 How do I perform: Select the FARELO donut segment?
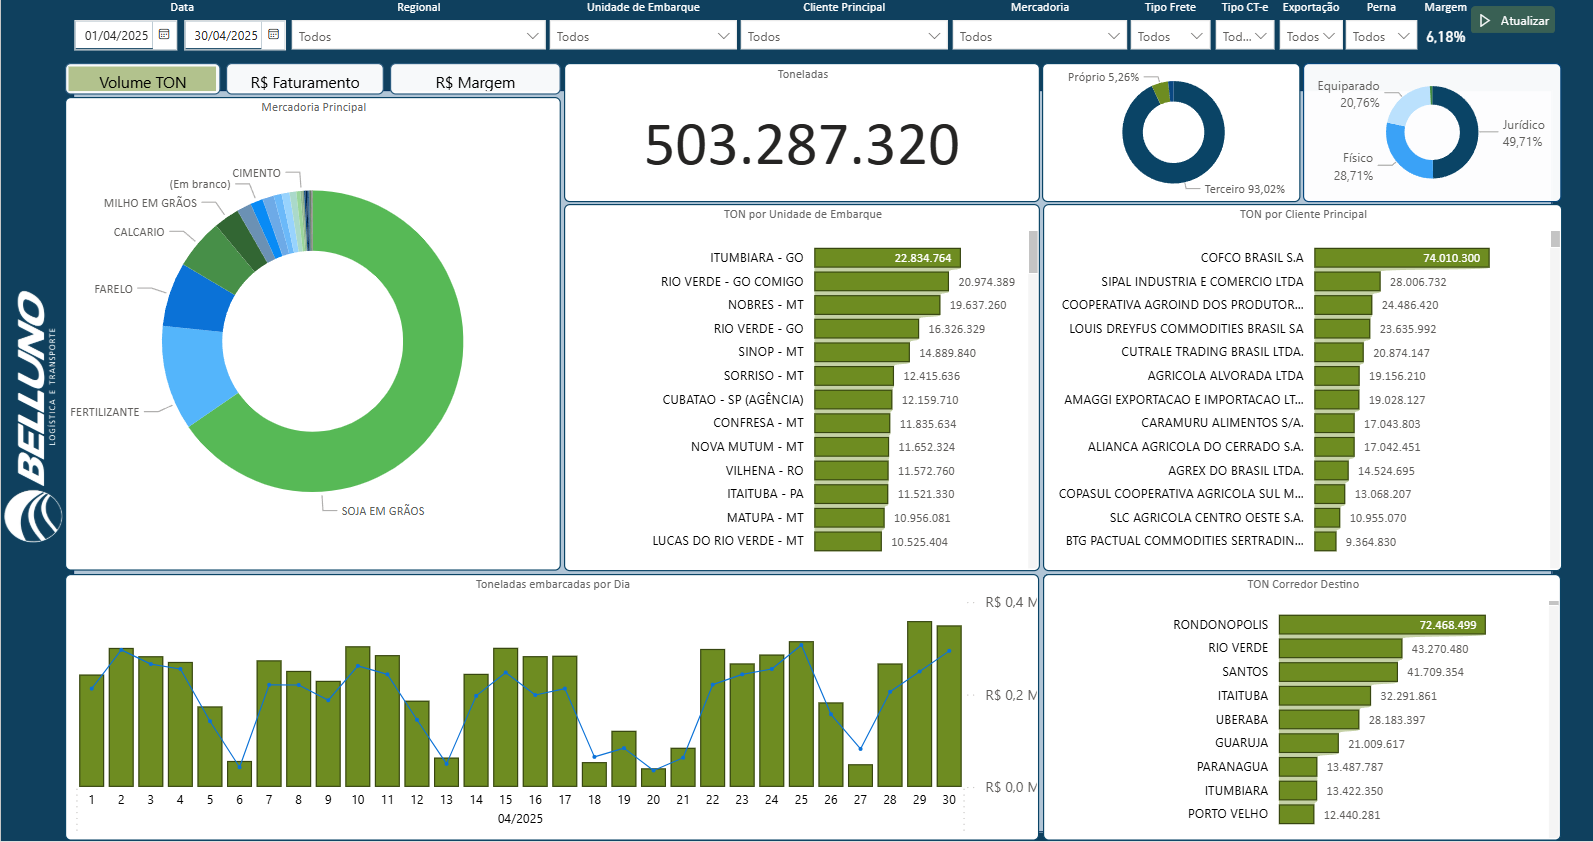(x=198, y=300)
